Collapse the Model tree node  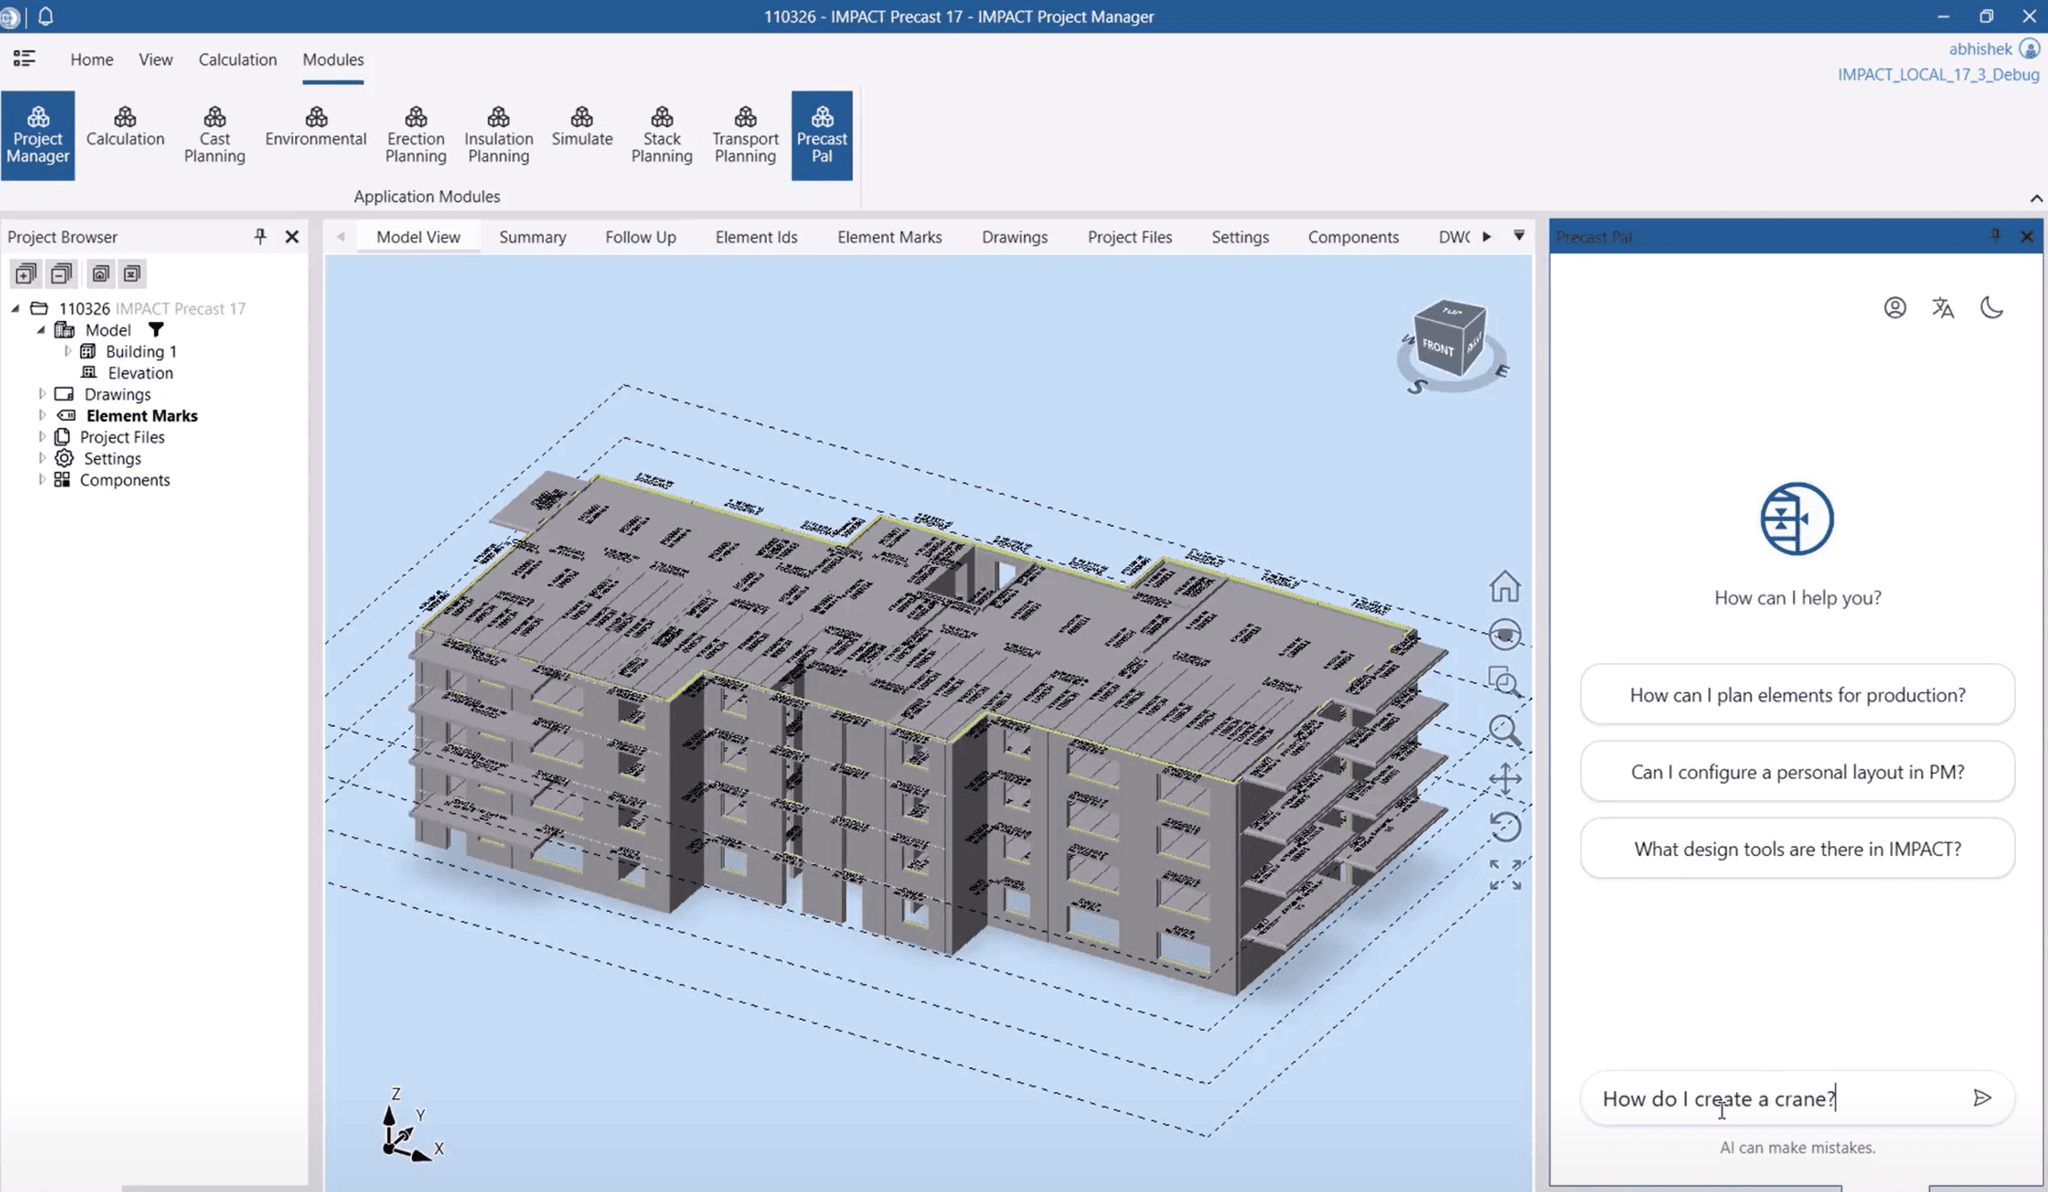pyautogui.click(x=41, y=330)
